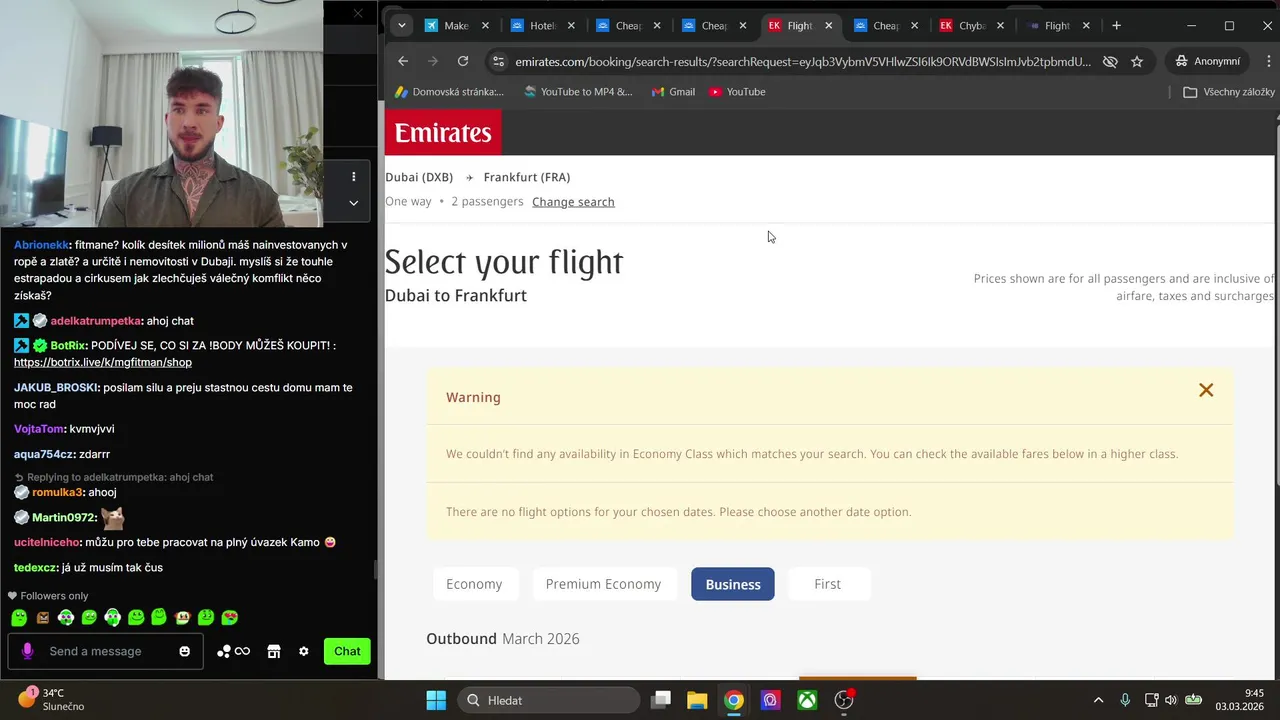This screenshot has width=1280, height=720.
Task: Open the Windows Start menu
Action: (436, 700)
